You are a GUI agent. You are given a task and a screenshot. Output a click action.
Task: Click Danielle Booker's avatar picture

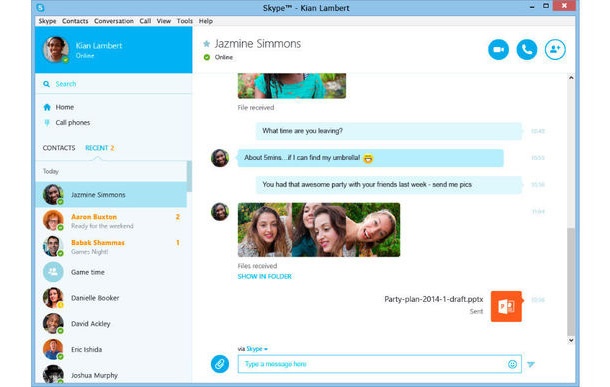click(x=53, y=298)
